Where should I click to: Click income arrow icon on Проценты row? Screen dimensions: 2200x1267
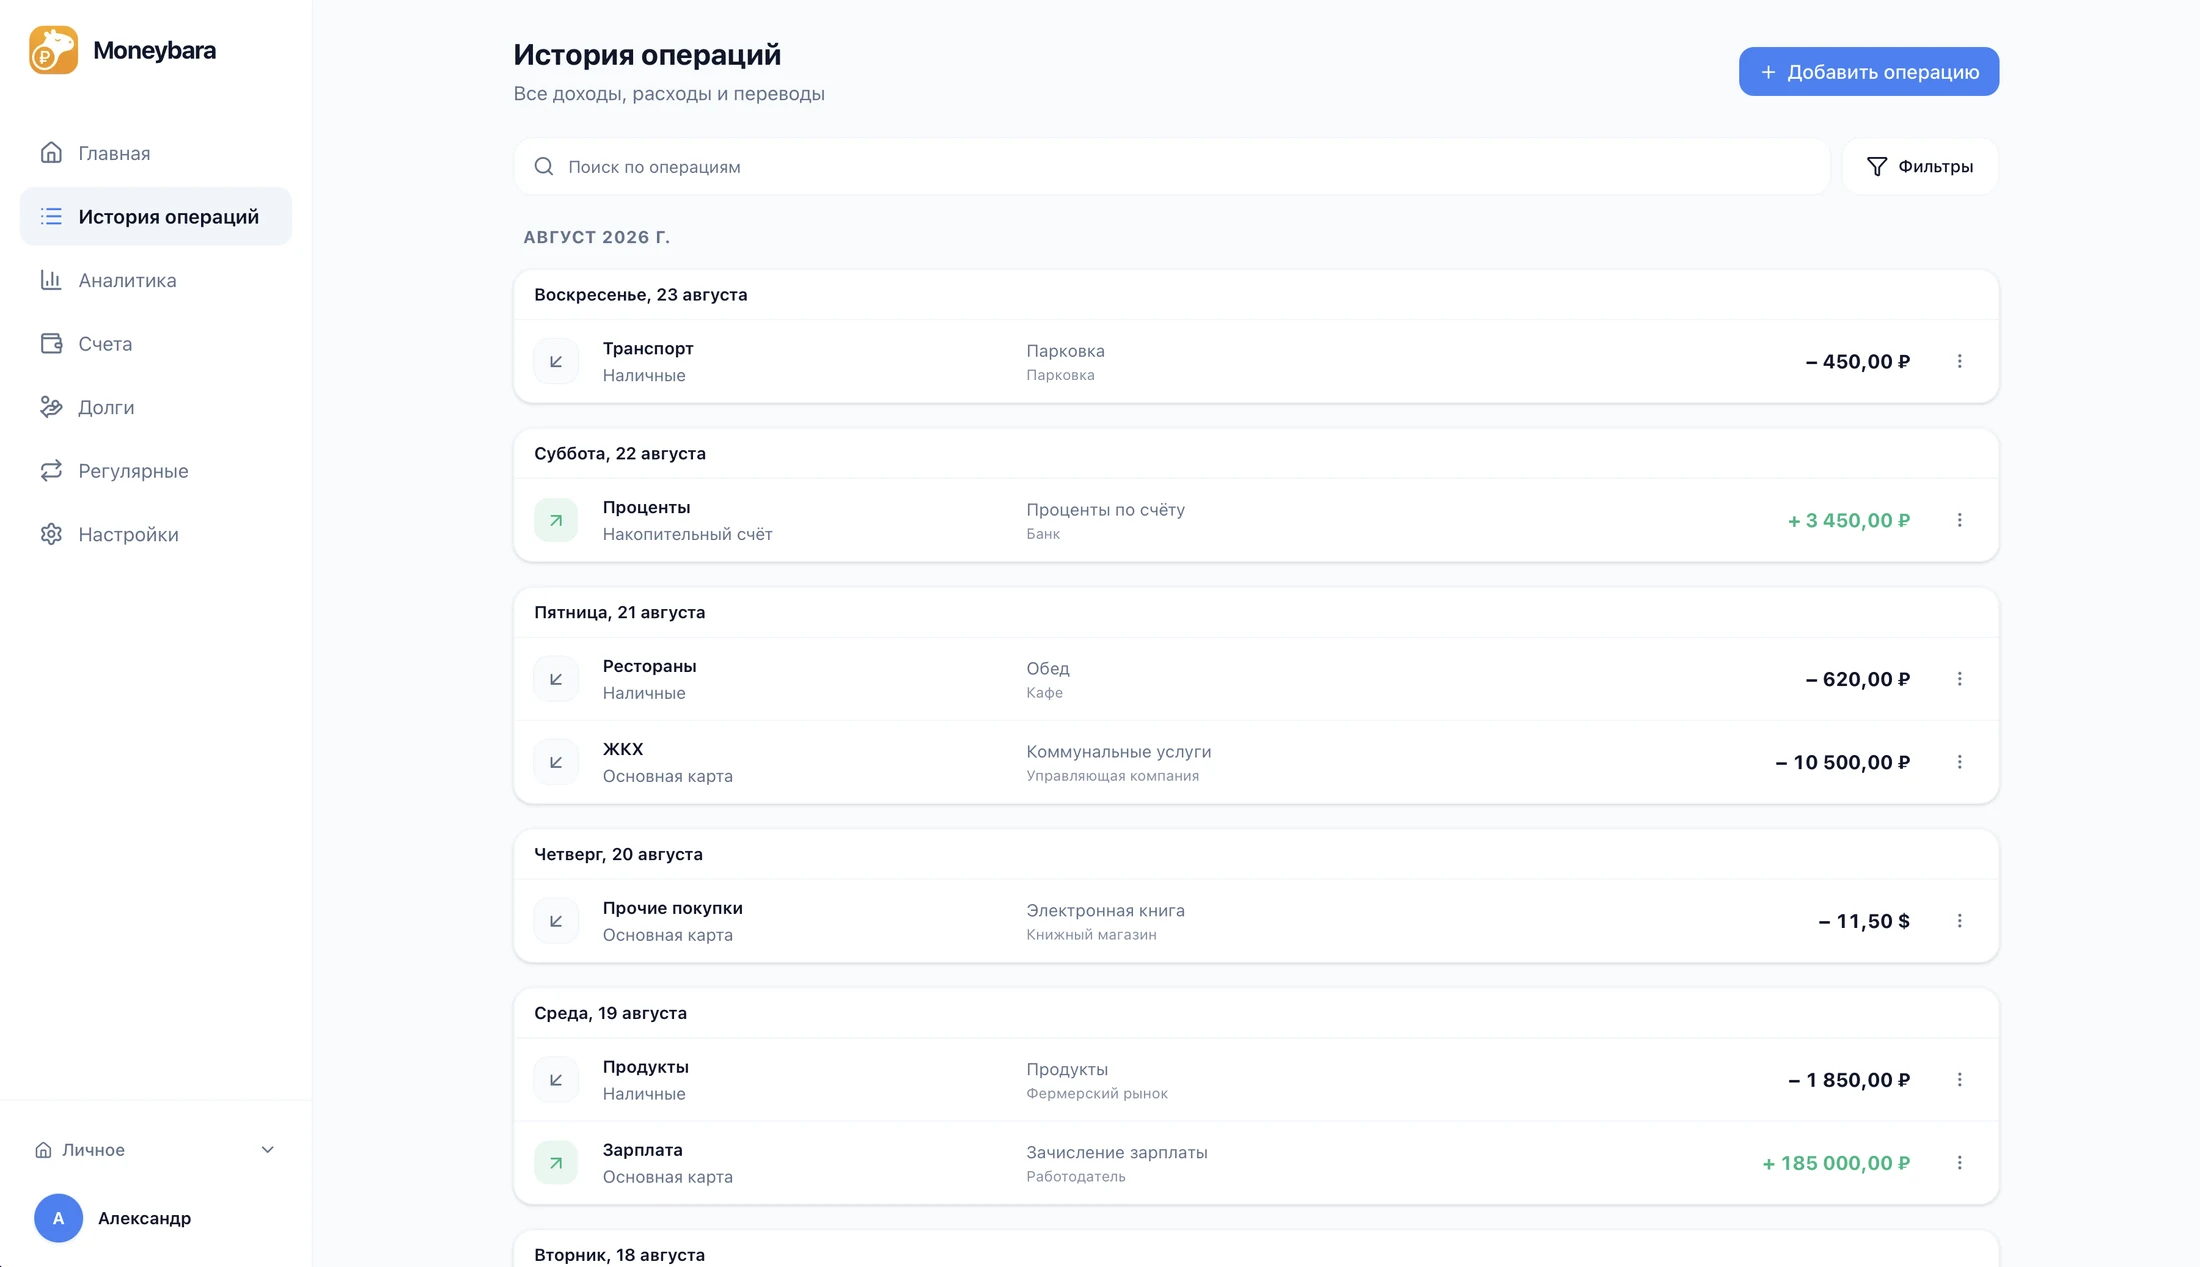pyautogui.click(x=556, y=520)
